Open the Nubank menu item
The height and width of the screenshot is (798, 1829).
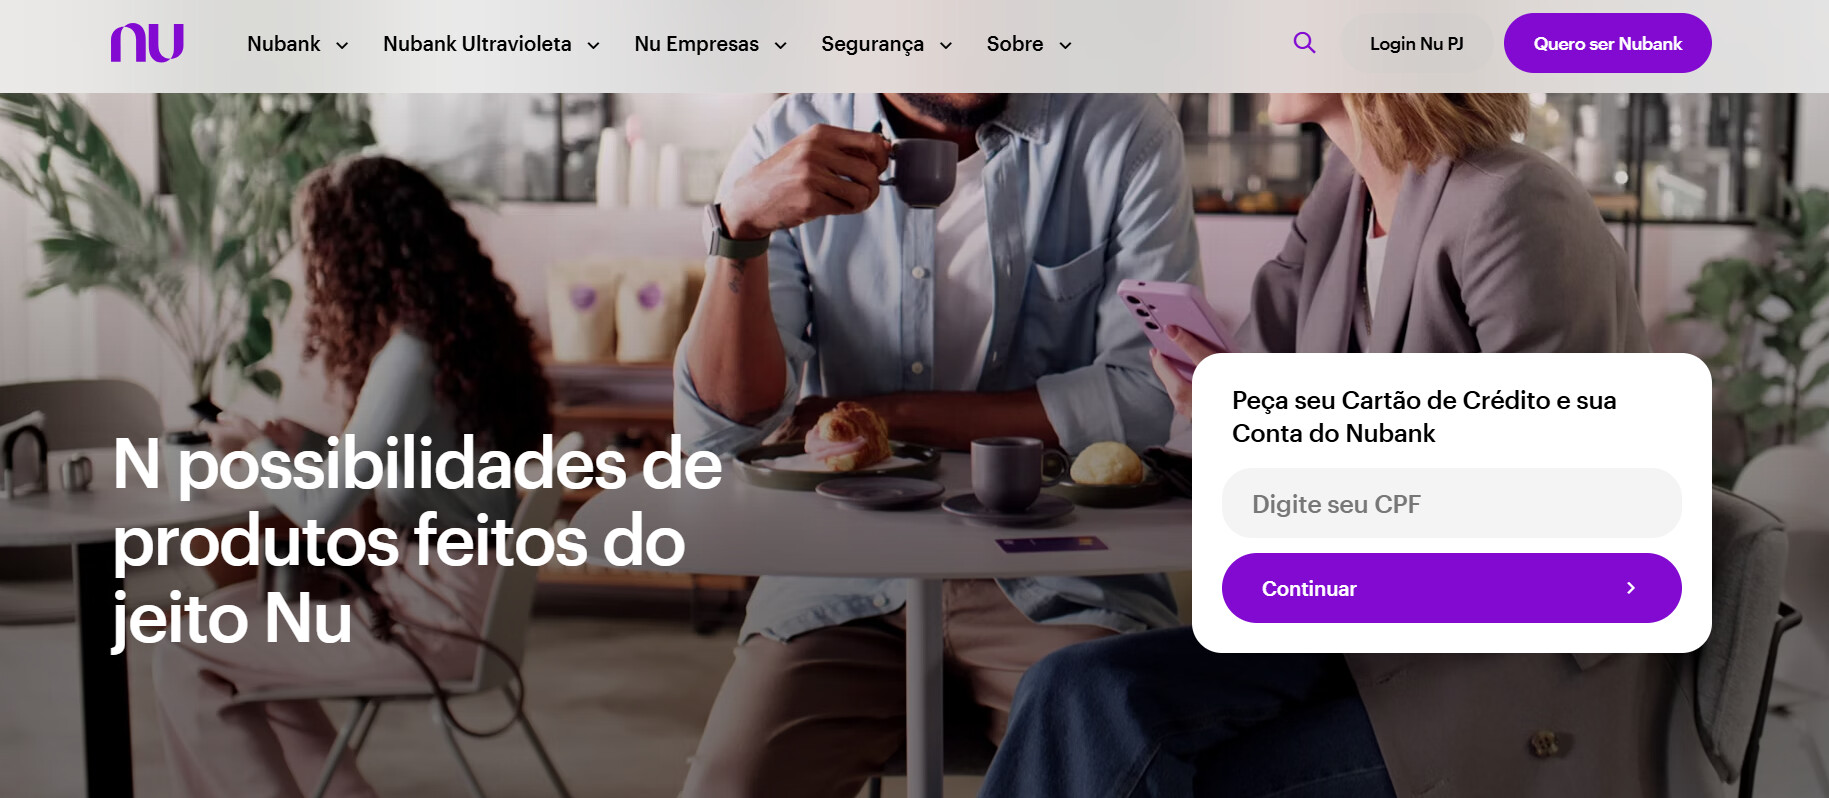pos(284,44)
